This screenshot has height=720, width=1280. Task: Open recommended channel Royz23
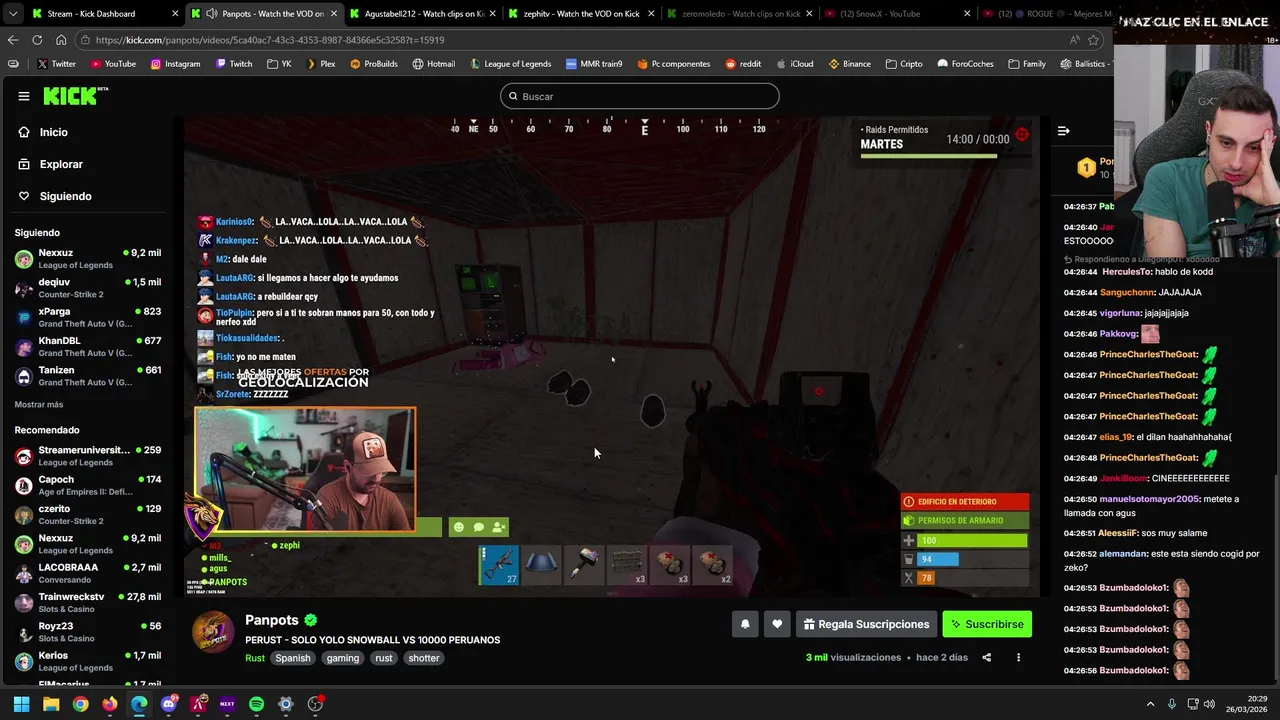pos(88,631)
